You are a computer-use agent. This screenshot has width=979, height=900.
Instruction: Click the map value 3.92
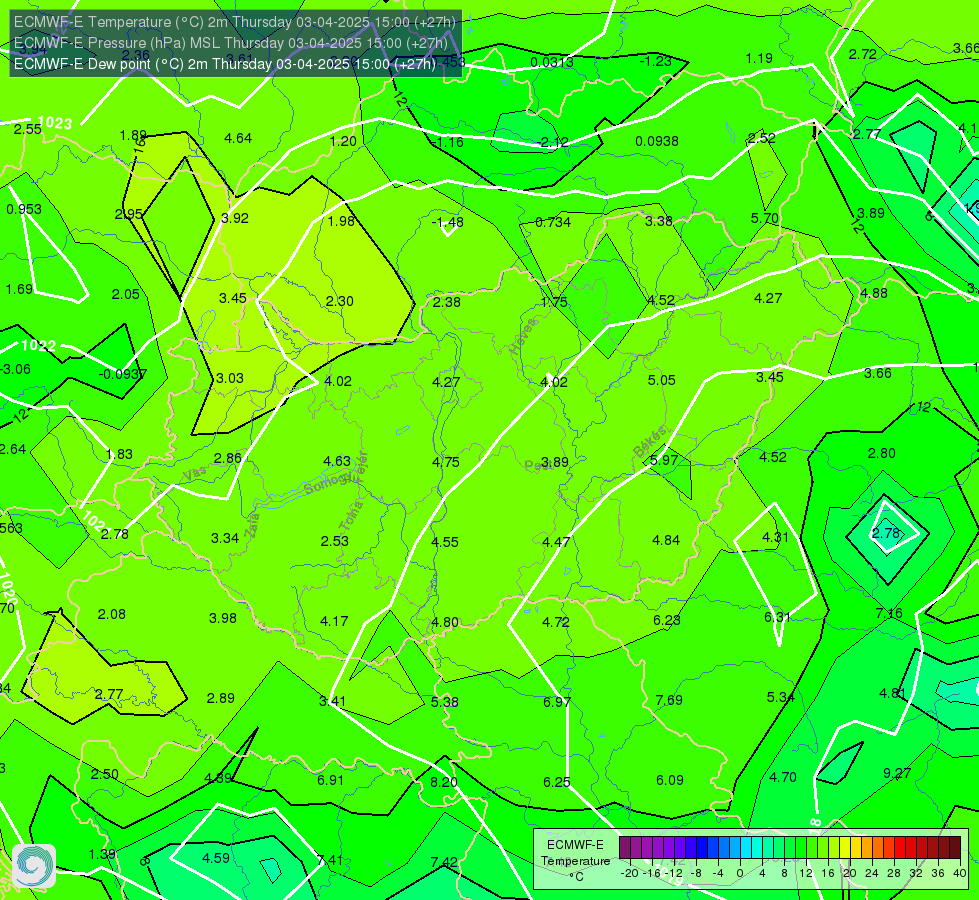[x=235, y=218]
